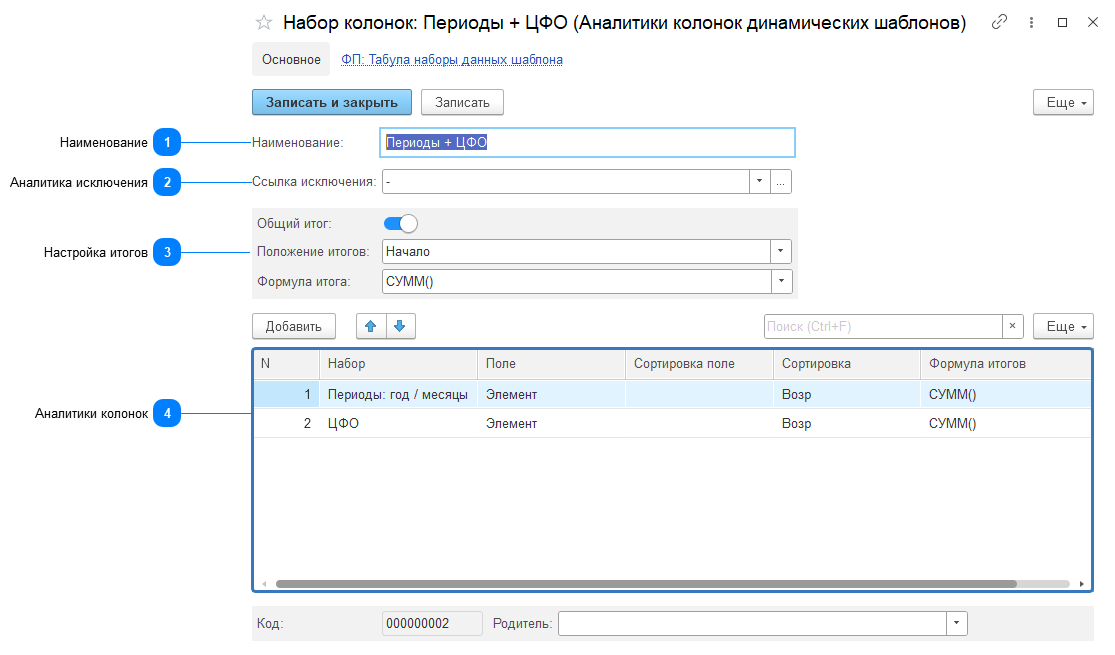Open the table's Еще menu
Image resolution: width=1115 pixels, height=655 pixels.
click(x=1063, y=326)
